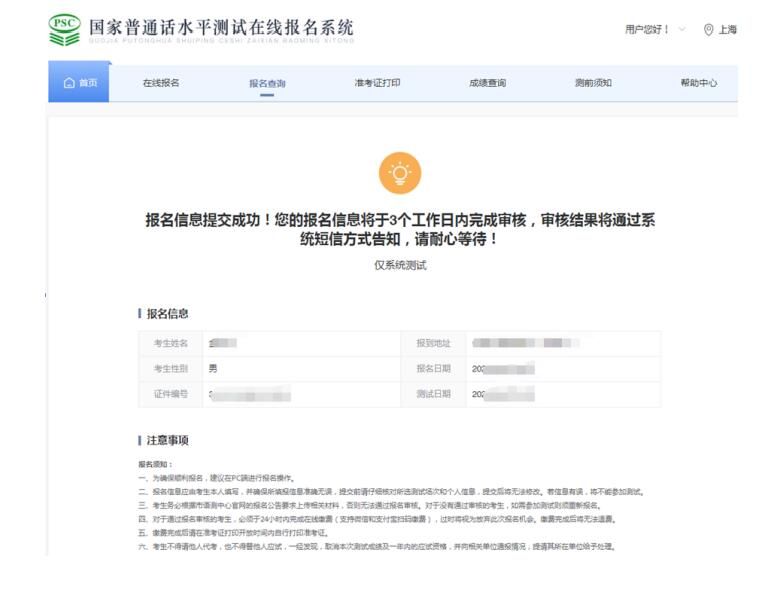This screenshot has height=589, width=770.
Task: Click the 测试日期 label cell
Action: 433,394
